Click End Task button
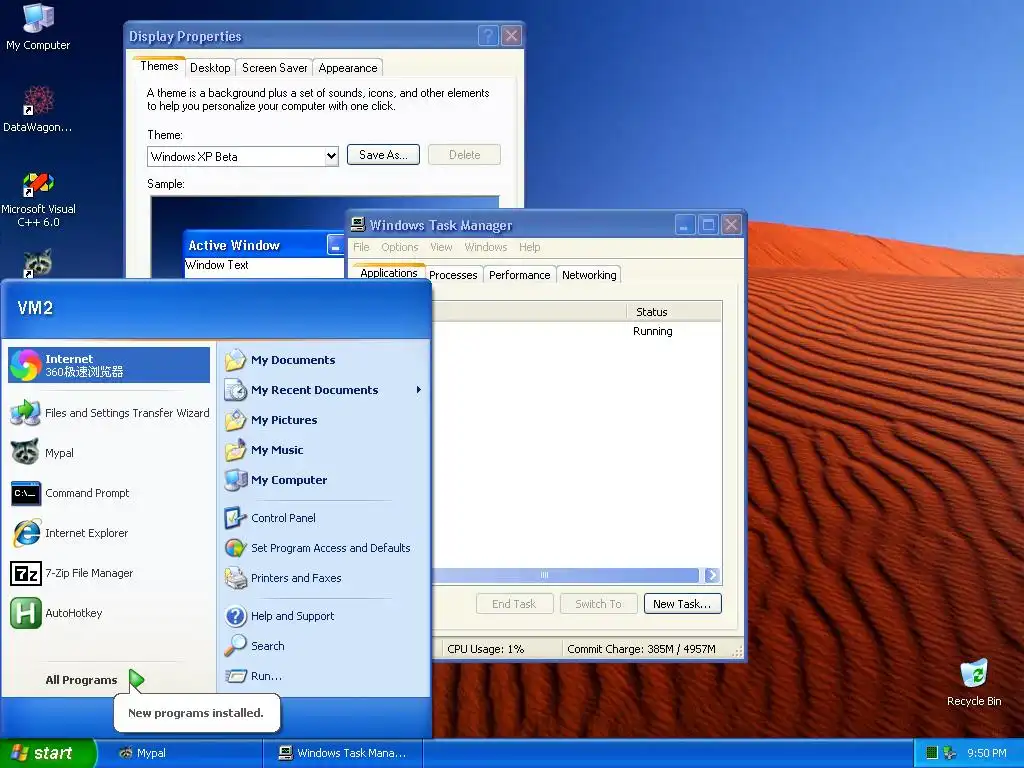The height and width of the screenshot is (768, 1024). pyautogui.click(x=514, y=604)
